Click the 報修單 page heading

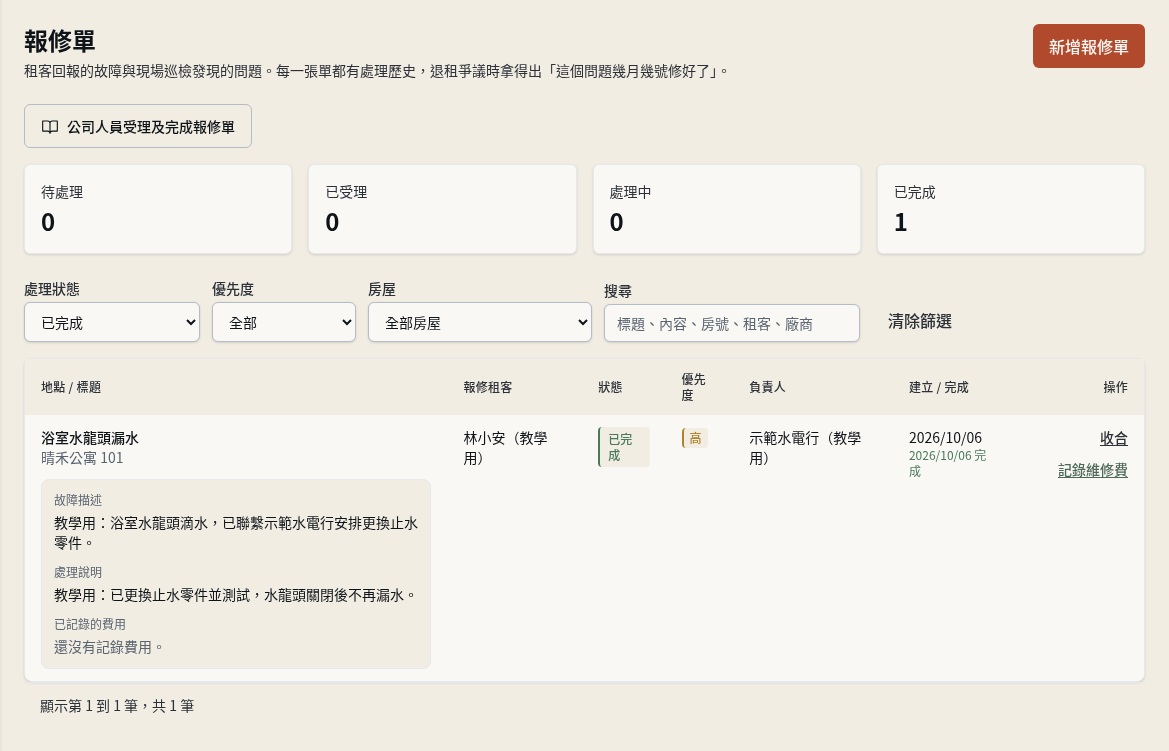pos(60,41)
